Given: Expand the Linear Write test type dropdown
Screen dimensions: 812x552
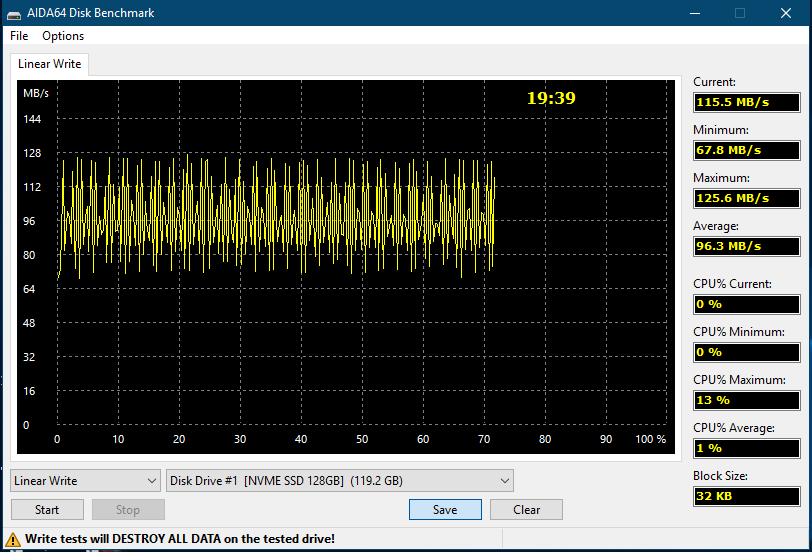Looking at the screenshot, I should point(85,481).
